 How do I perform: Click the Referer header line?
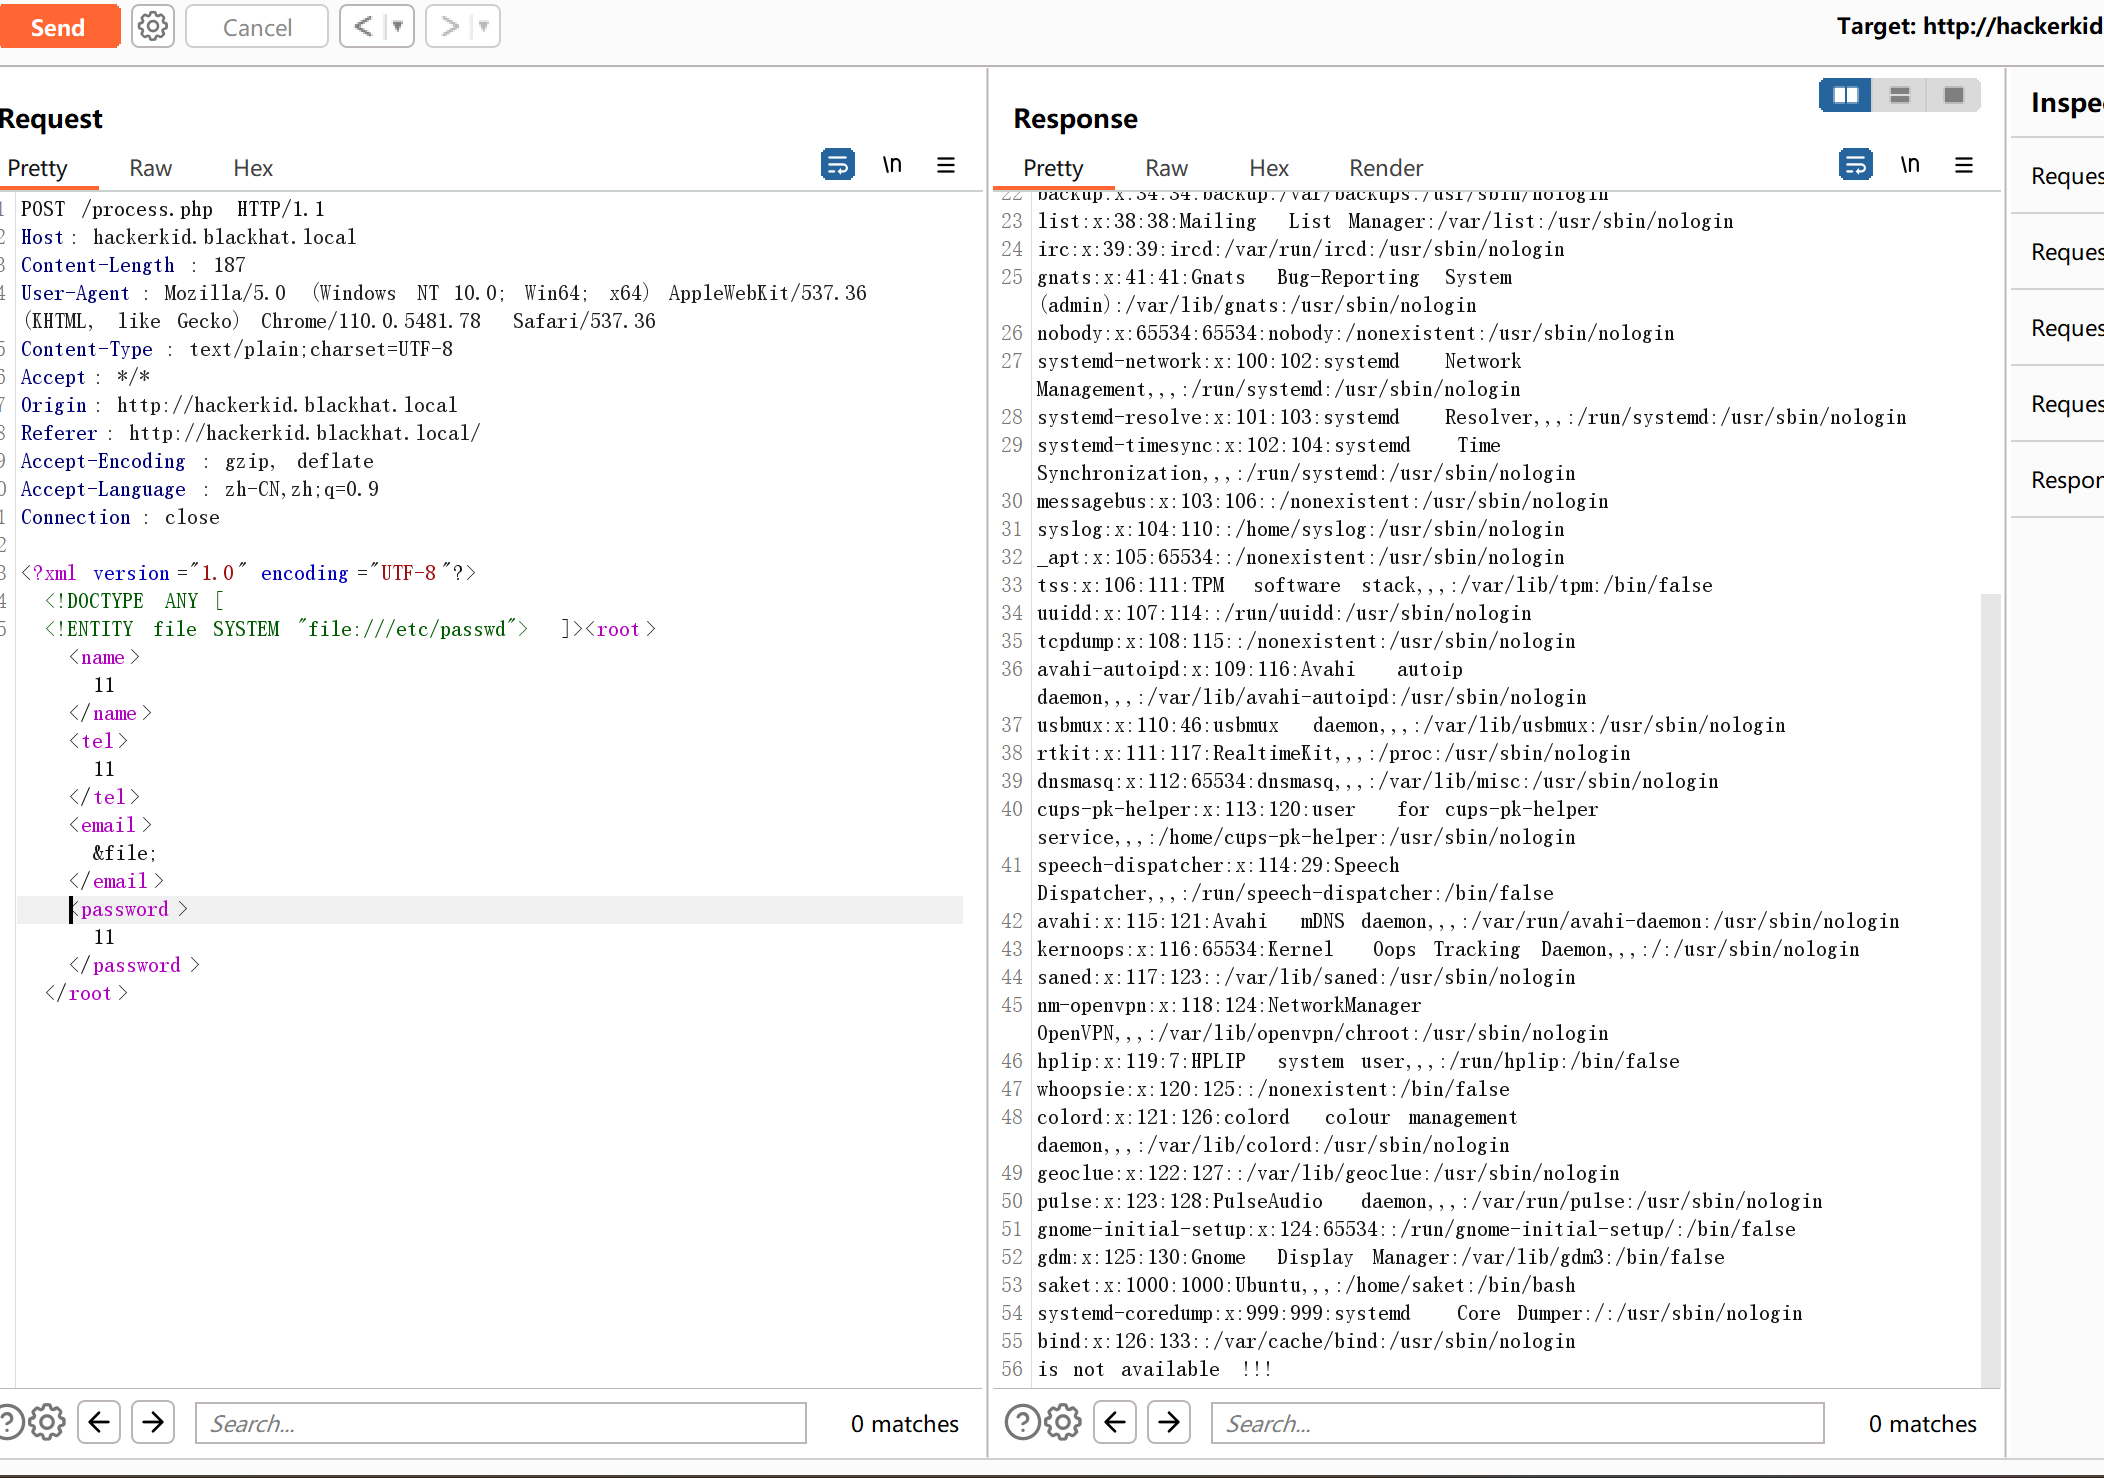pos(250,433)
